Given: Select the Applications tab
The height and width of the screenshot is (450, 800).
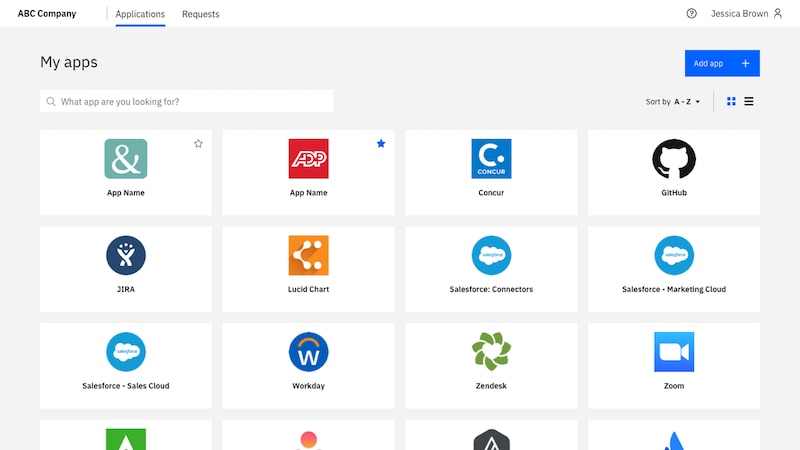Looking at the screenshot, I should 140,14.
